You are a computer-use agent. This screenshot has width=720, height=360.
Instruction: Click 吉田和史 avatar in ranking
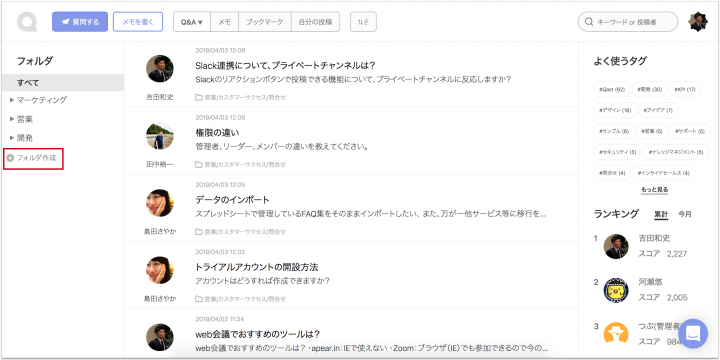click(616, 247)
